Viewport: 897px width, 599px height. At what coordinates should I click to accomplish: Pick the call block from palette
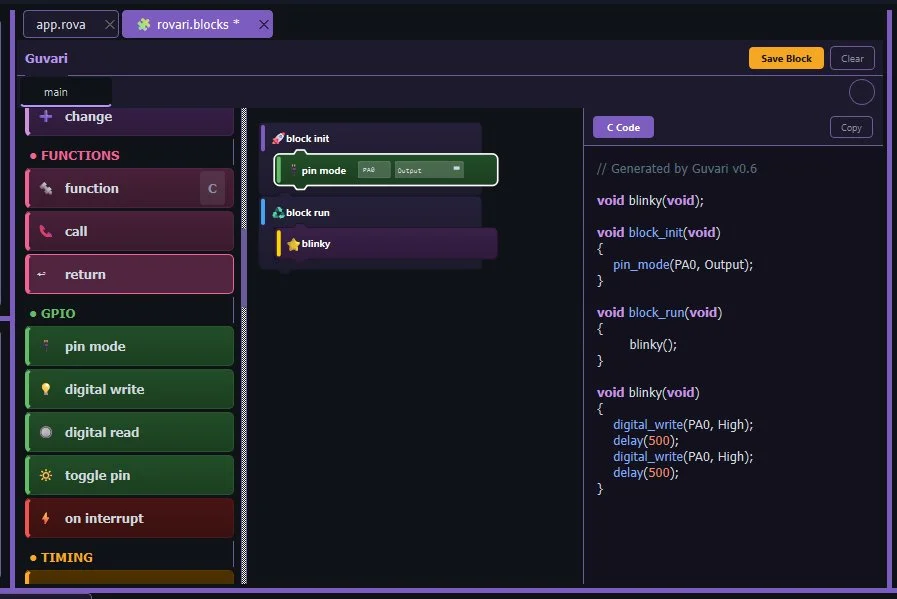[129, 231]
